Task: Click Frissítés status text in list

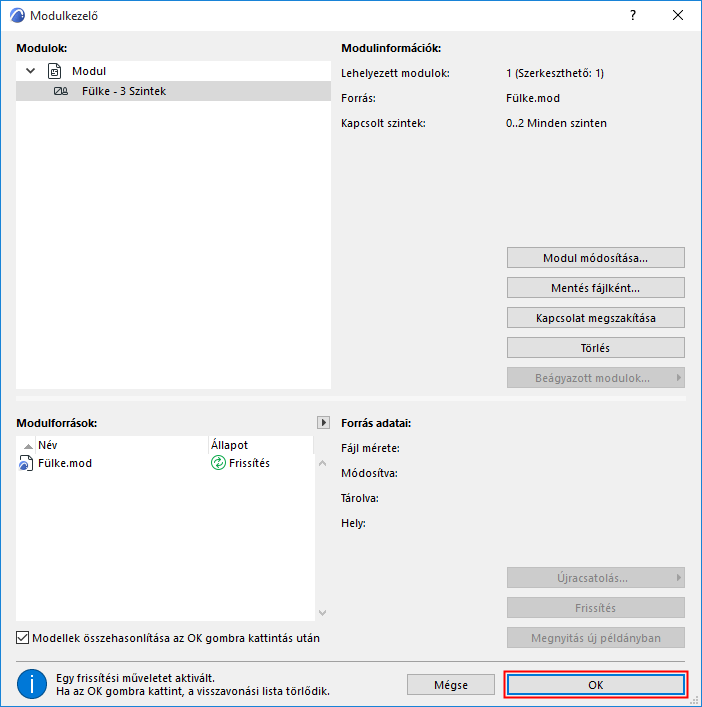Action: click(x=249, y=463)
